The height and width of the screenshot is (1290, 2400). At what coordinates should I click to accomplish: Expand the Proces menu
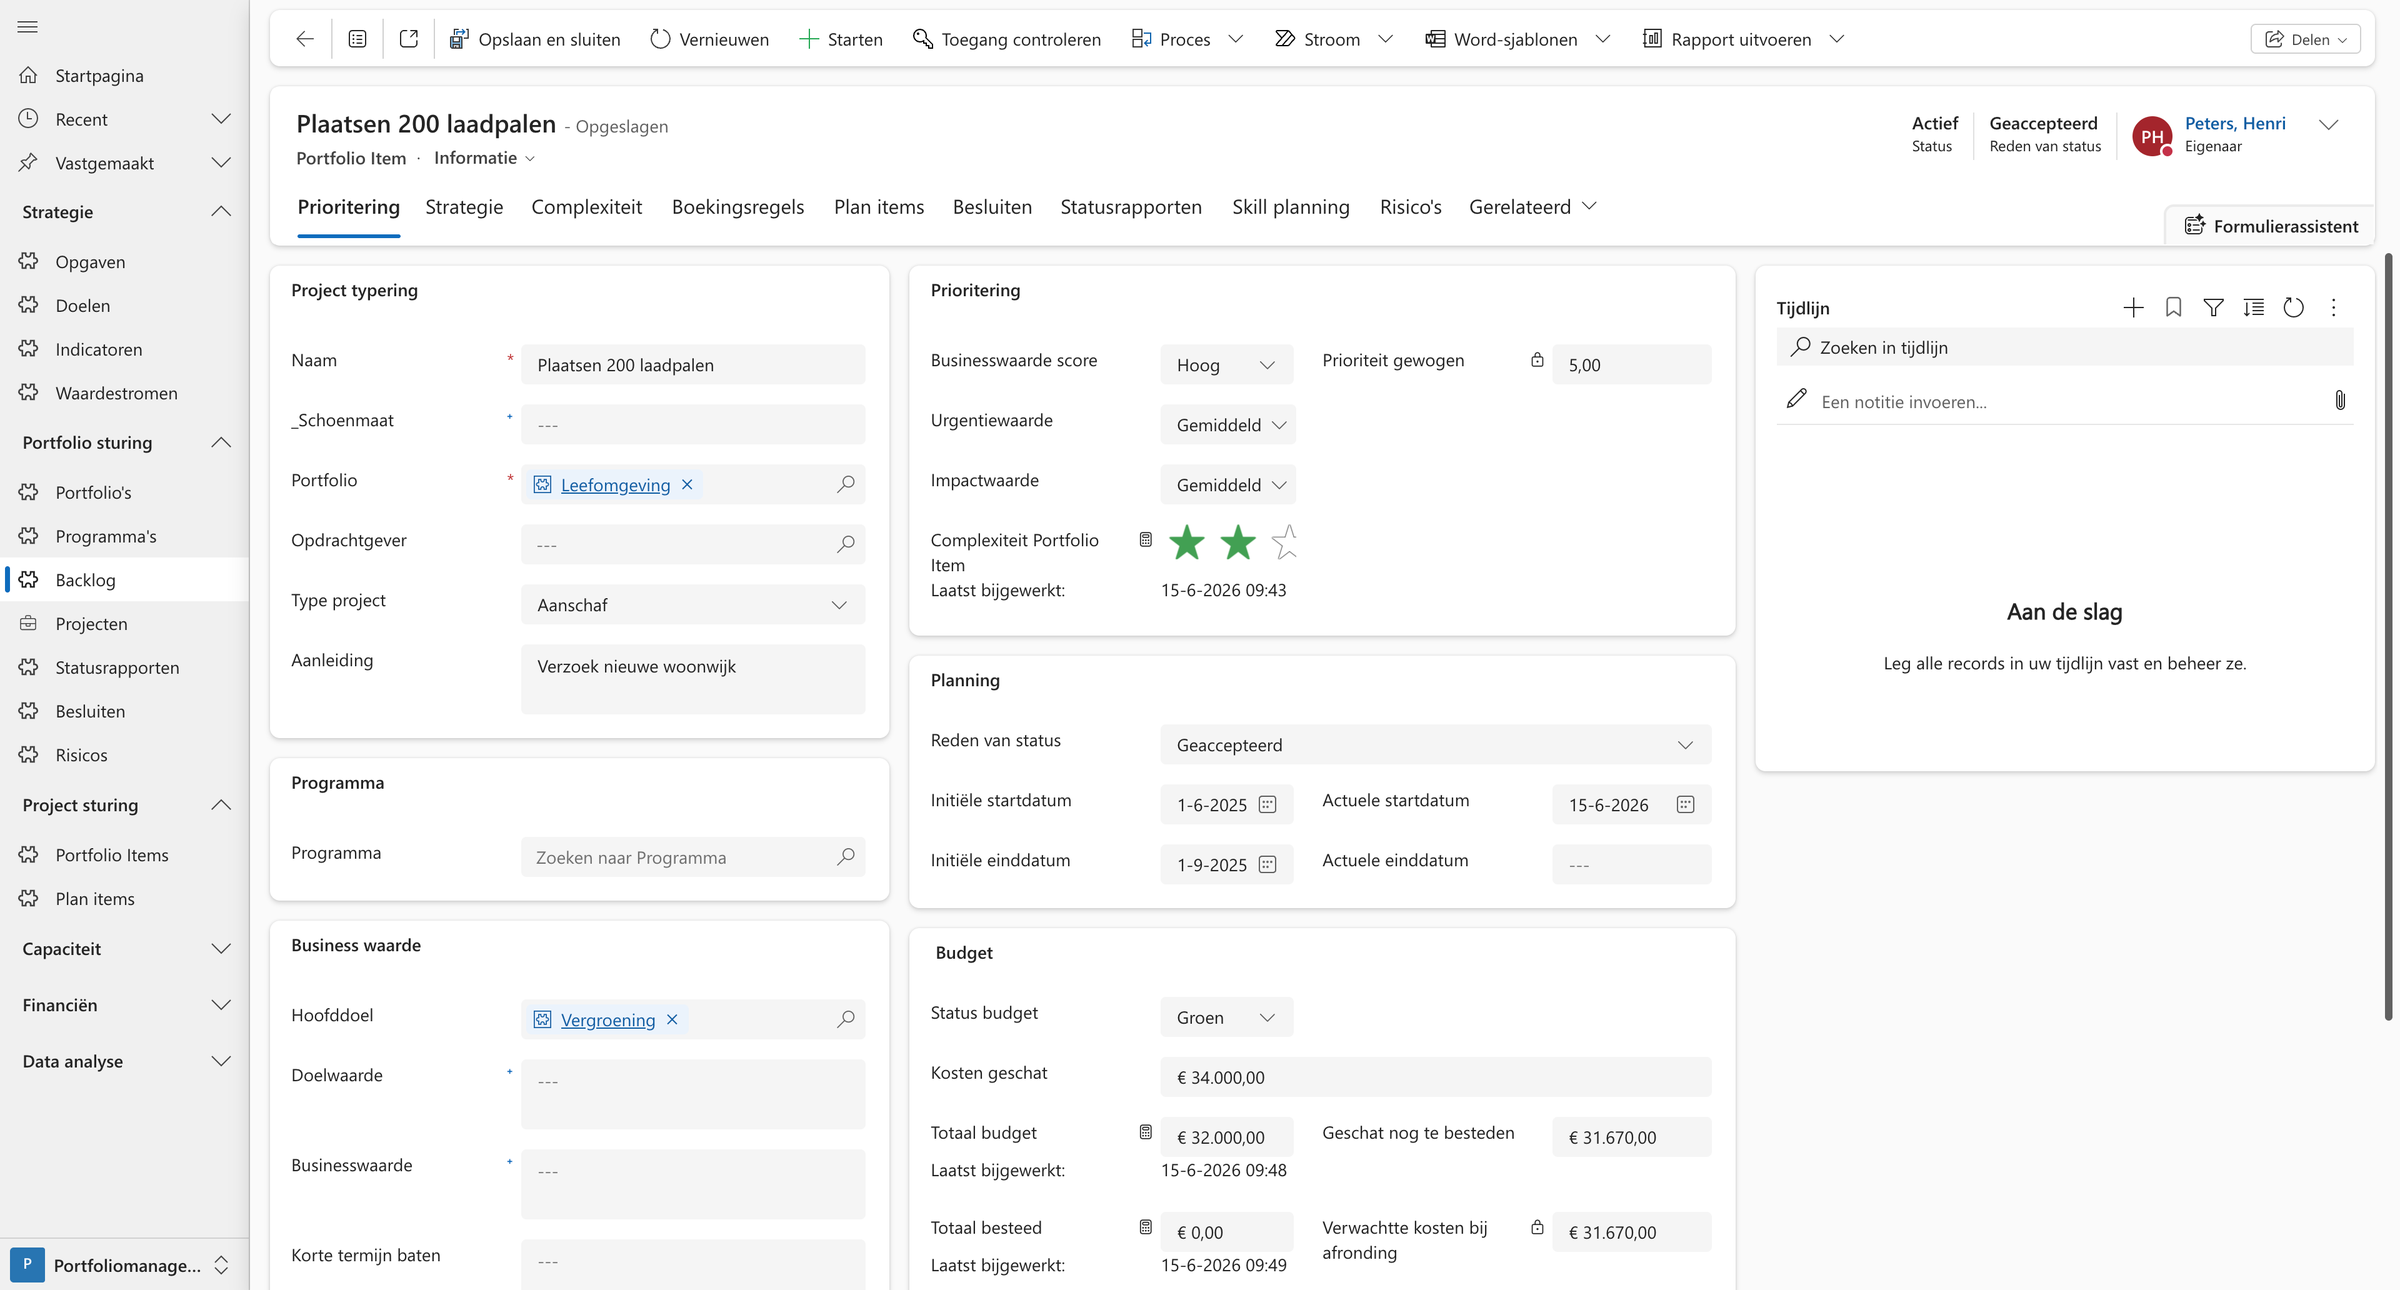click(x=1235, y=39)
